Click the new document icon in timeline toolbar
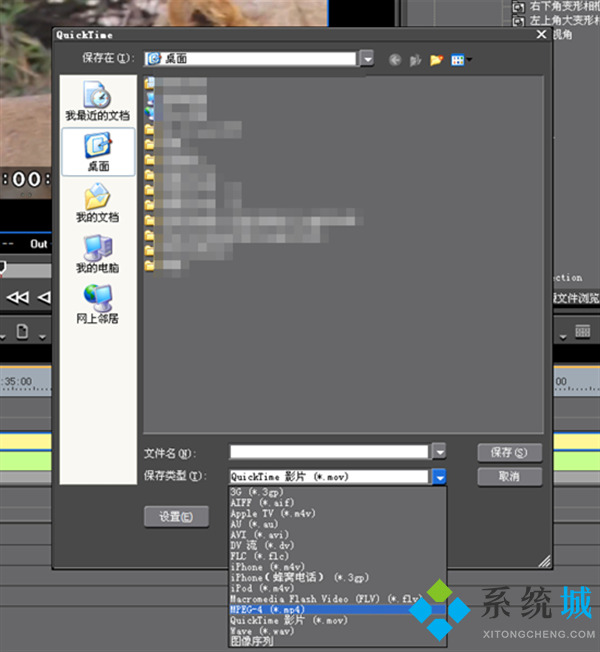Image resolution: width=600 pixels, height=652 pixels. 22,332
